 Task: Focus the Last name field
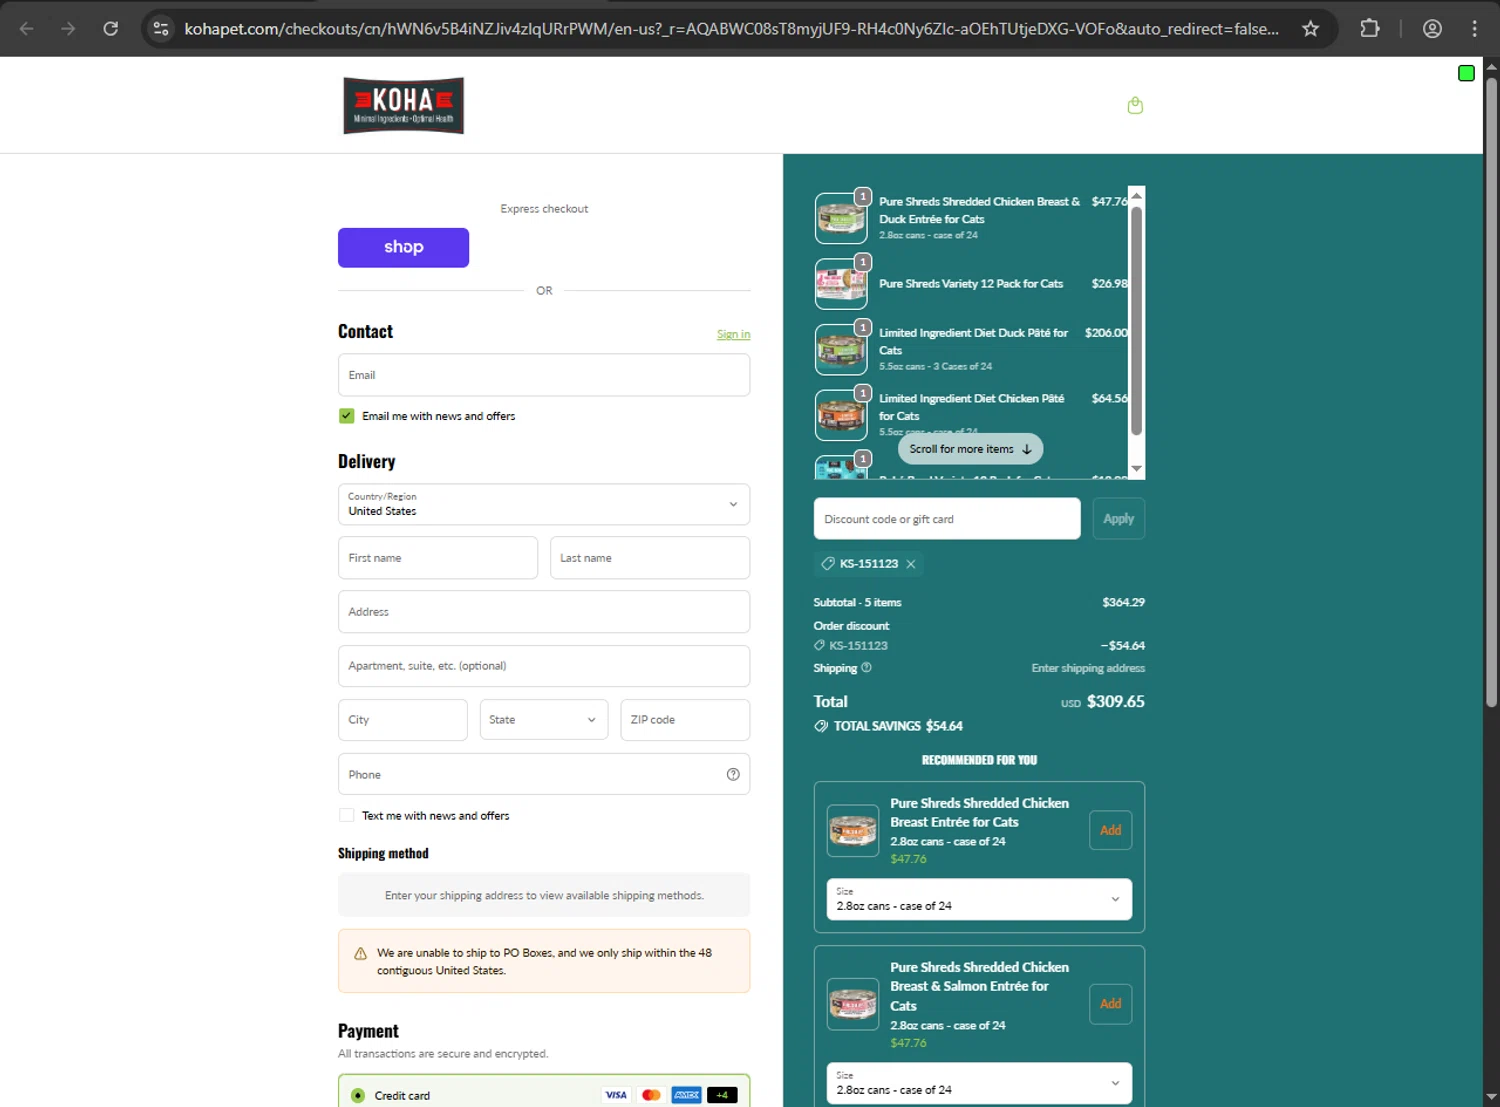pyautogui.click(x=650, y=558)
